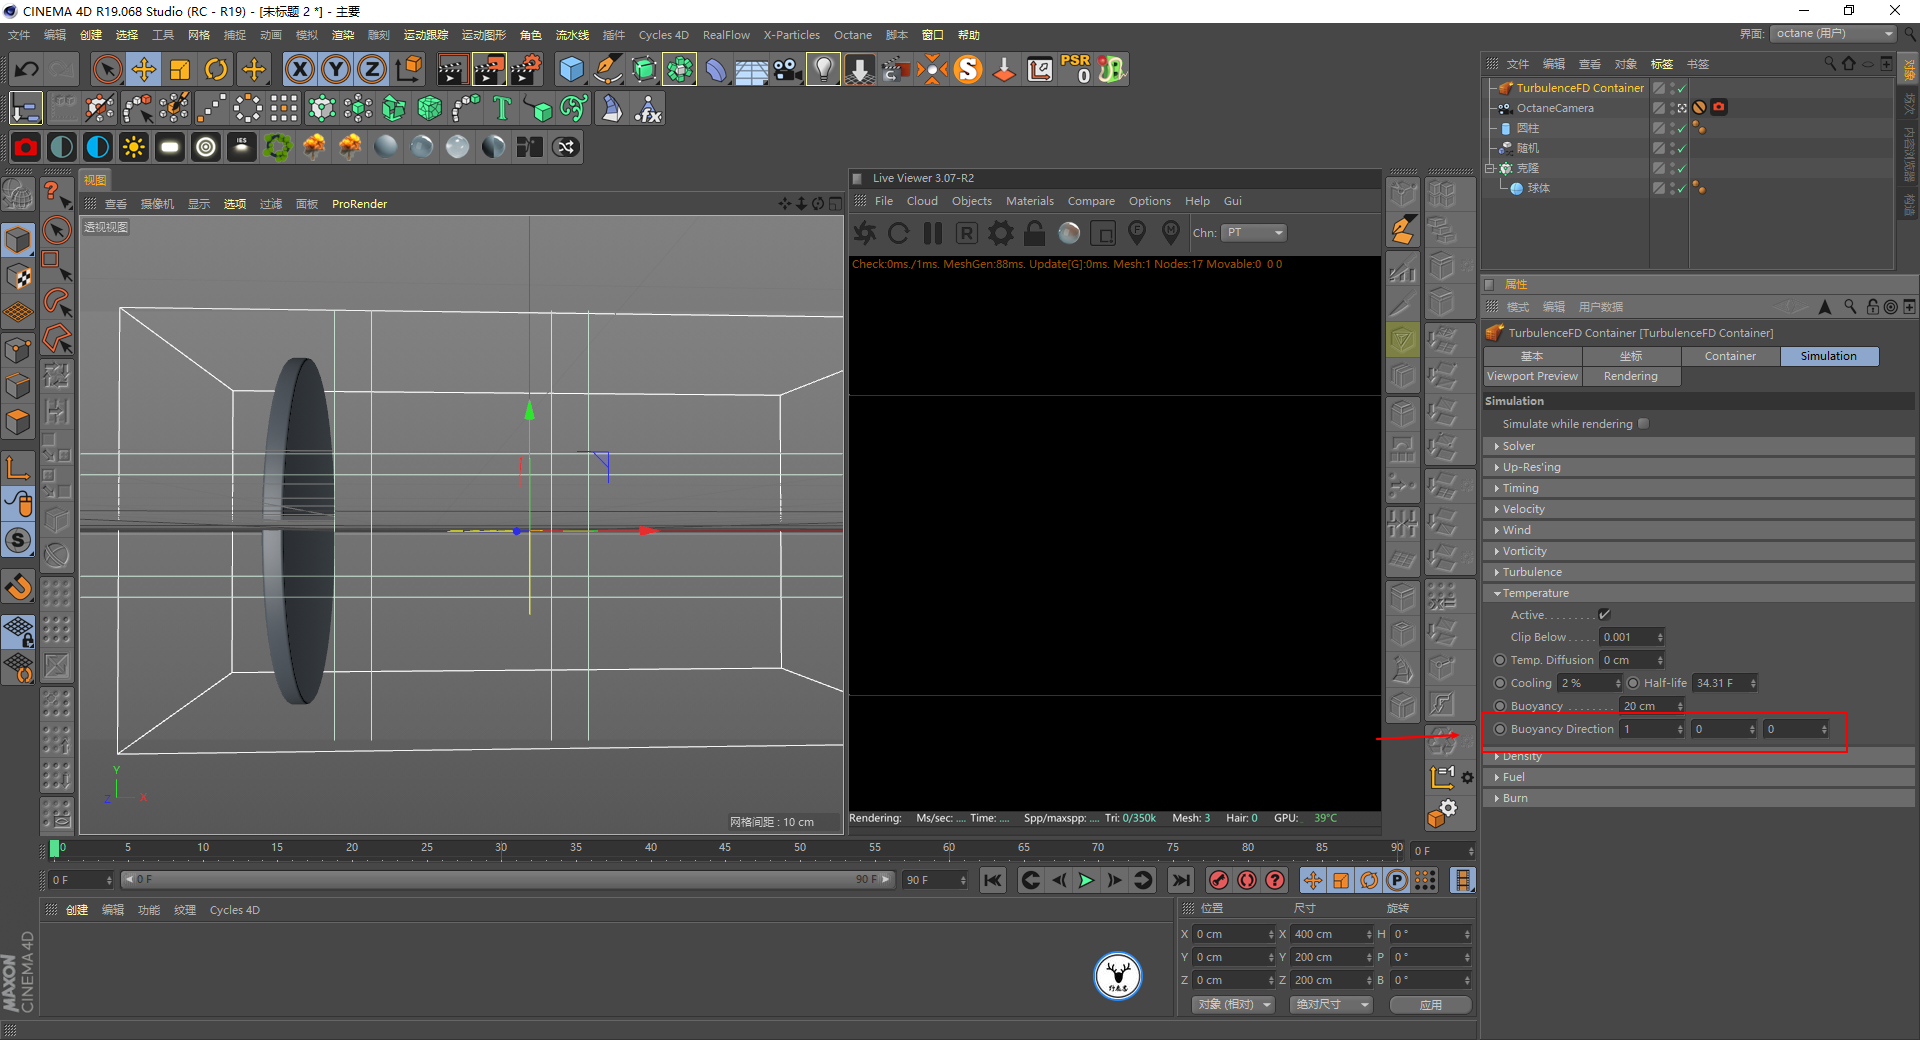Open the ProRender viewport menu
The image size is (1920, 1040).
[359, 204]
